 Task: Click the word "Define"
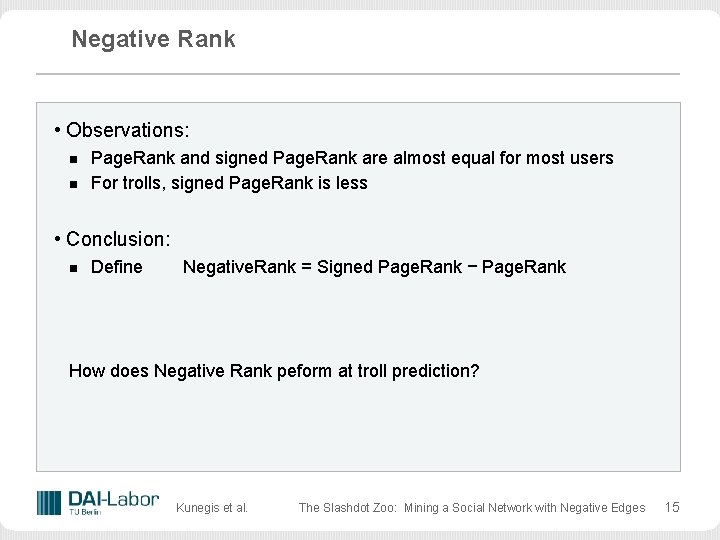pyautogui.click(x=117, y=267)
